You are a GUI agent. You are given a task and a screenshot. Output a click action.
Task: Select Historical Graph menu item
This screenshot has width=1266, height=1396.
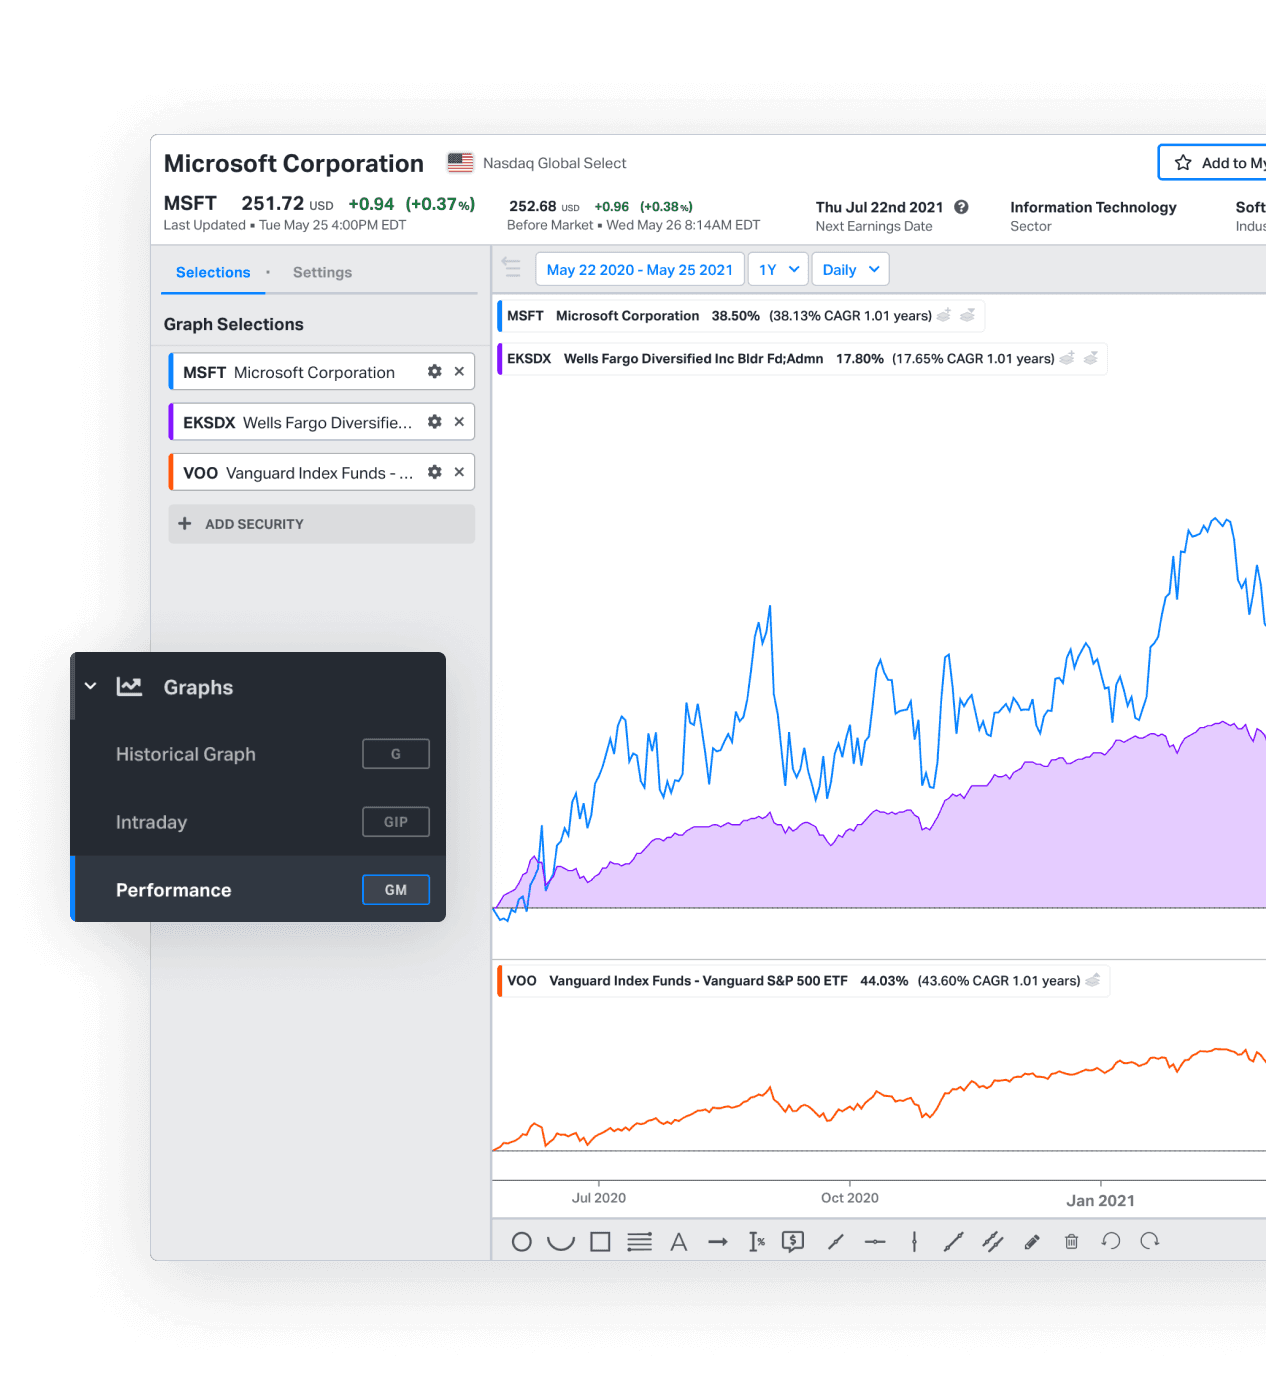186,754
